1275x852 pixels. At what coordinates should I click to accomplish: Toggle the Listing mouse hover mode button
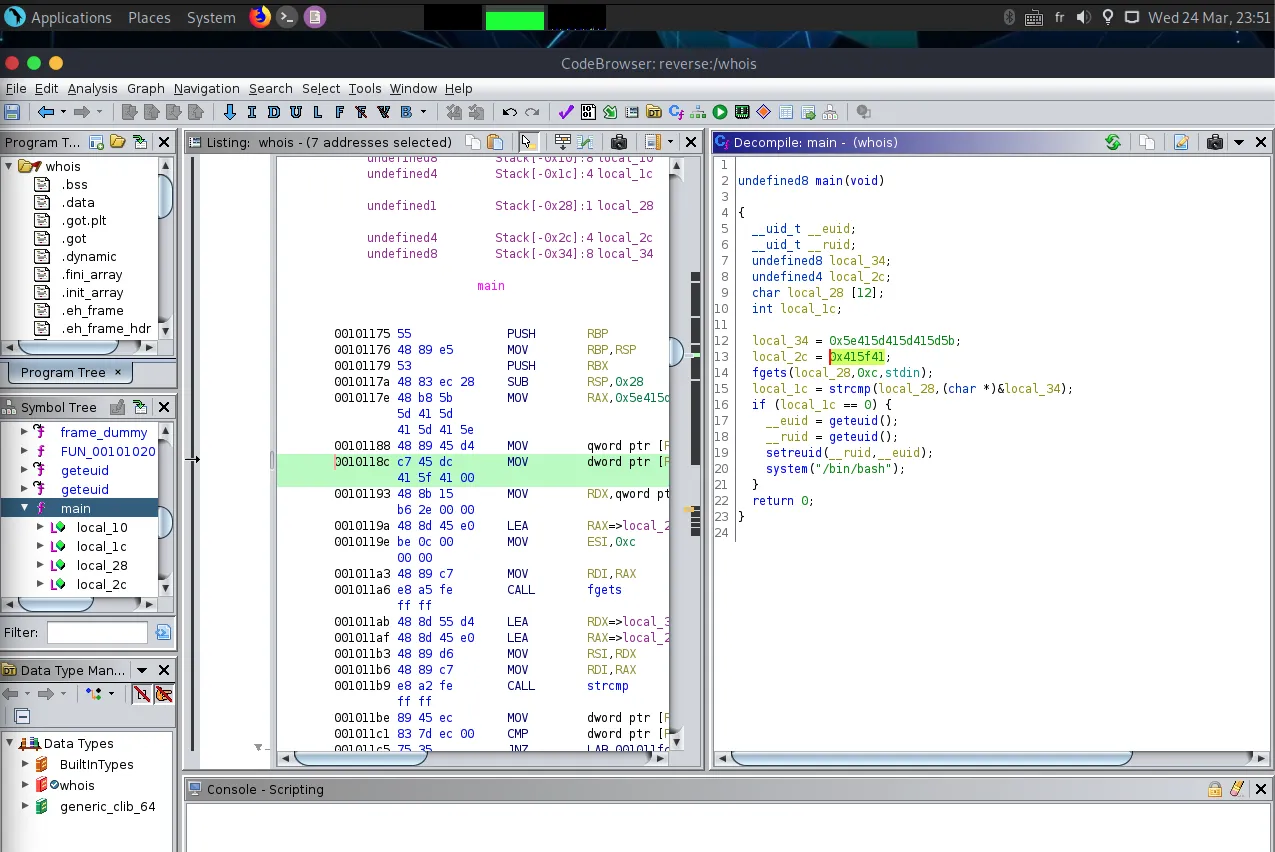[528, 142]
